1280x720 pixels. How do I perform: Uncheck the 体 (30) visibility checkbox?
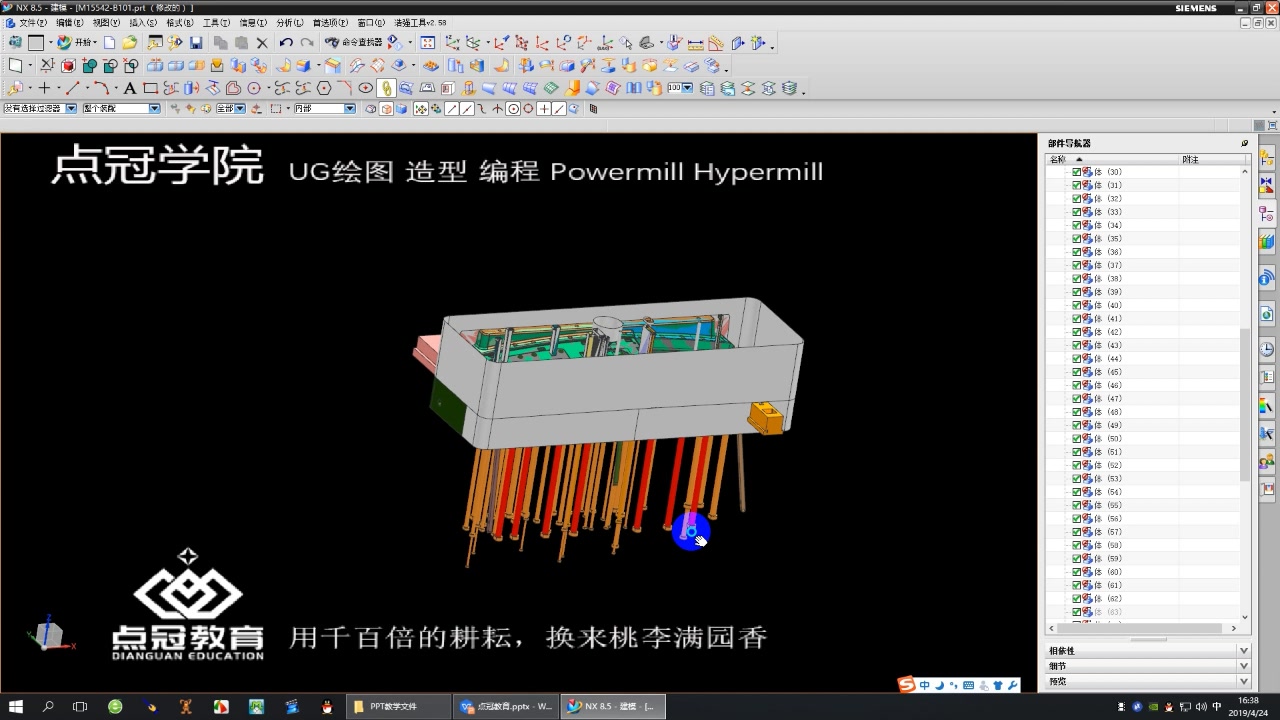tap(1076, 171)
